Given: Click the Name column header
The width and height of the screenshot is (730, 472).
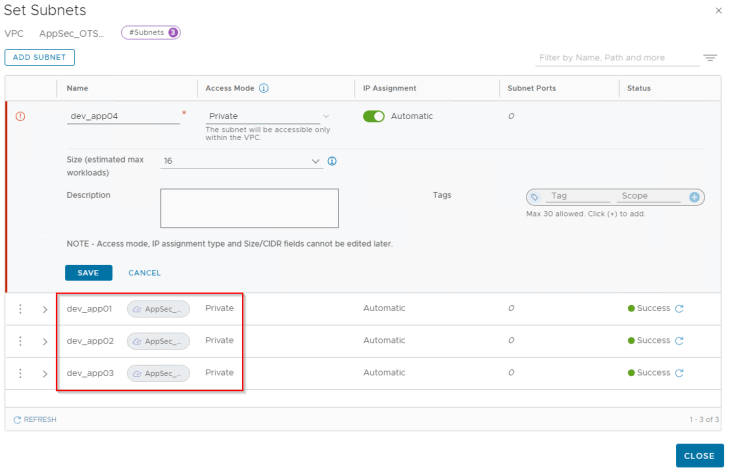Looking at the screenshot, I should [x=77, y=88].
